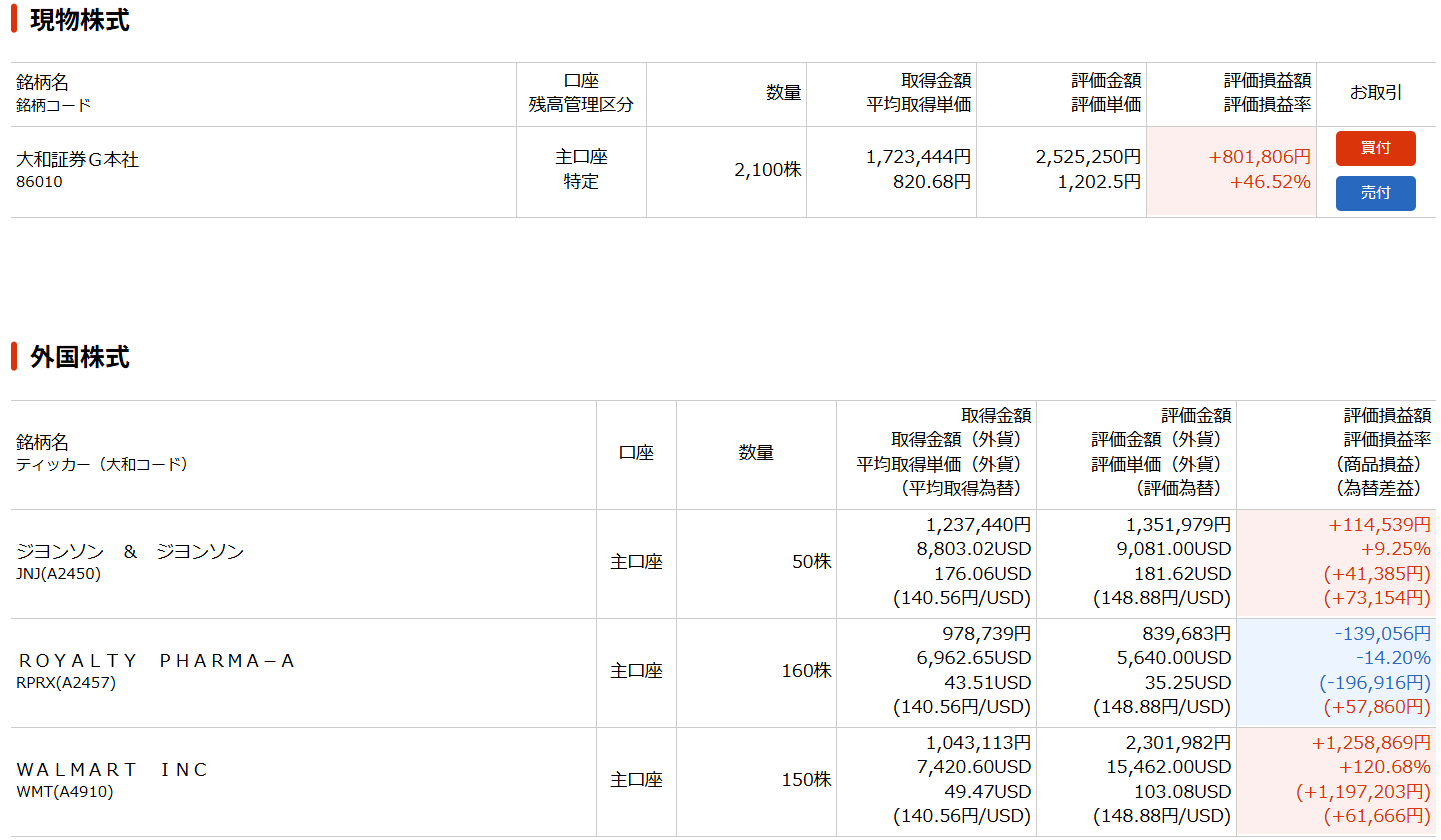Viewport: 1441px width, 840px height.
Task: Click the WMT(A4910) ticker code
Action: pos(65,792)
